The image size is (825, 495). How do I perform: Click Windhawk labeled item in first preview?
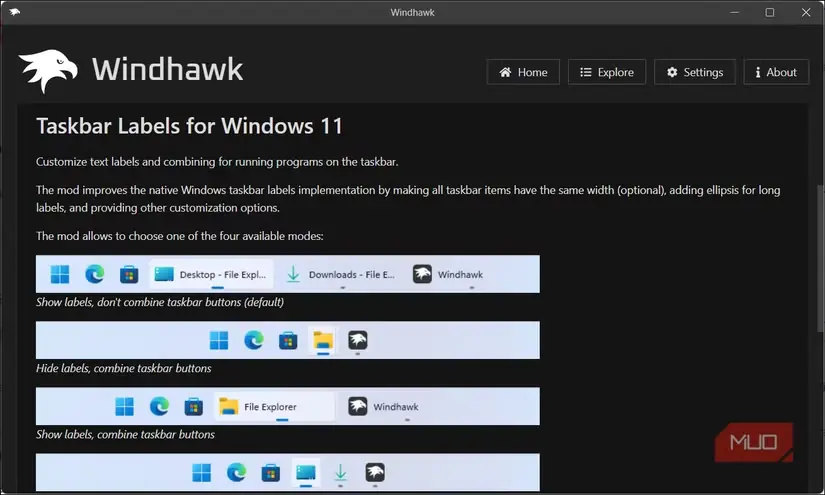448,274
